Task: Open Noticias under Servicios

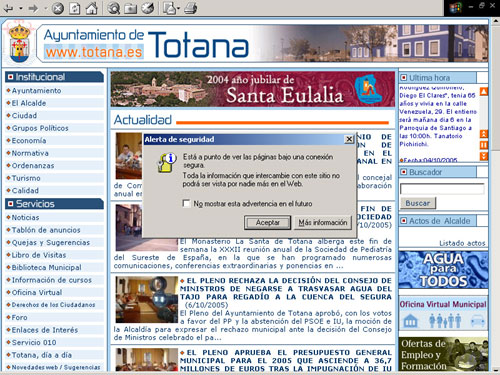Action: tap(25, 218)
